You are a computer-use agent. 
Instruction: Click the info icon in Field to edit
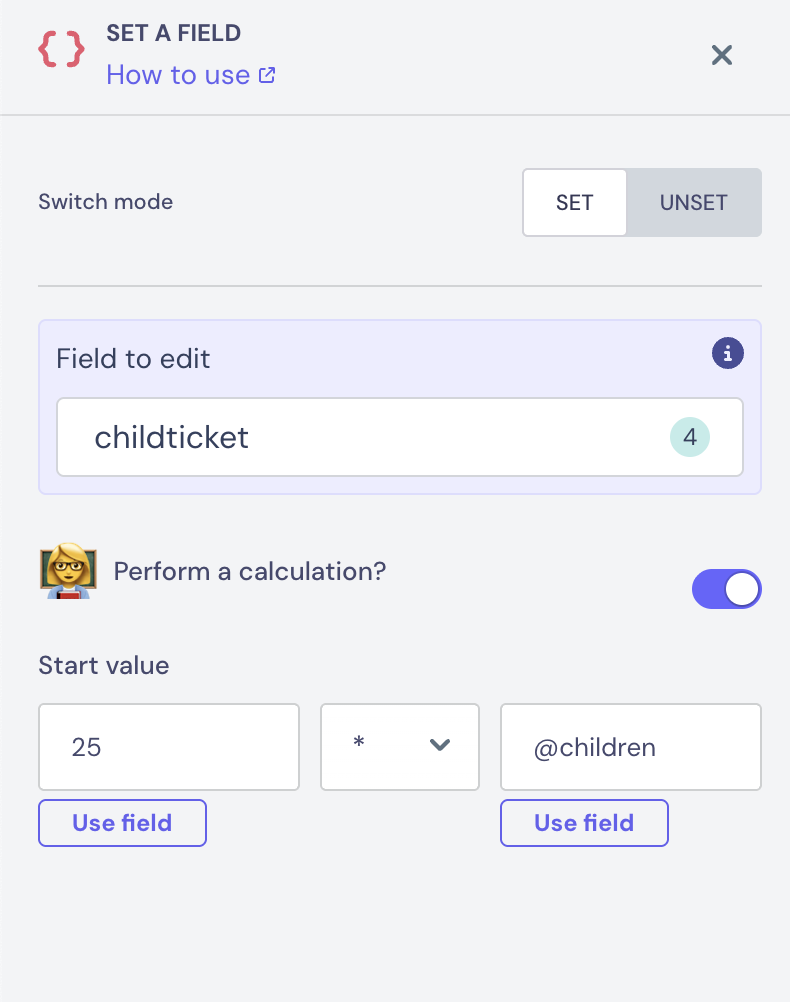coord(728,352)
